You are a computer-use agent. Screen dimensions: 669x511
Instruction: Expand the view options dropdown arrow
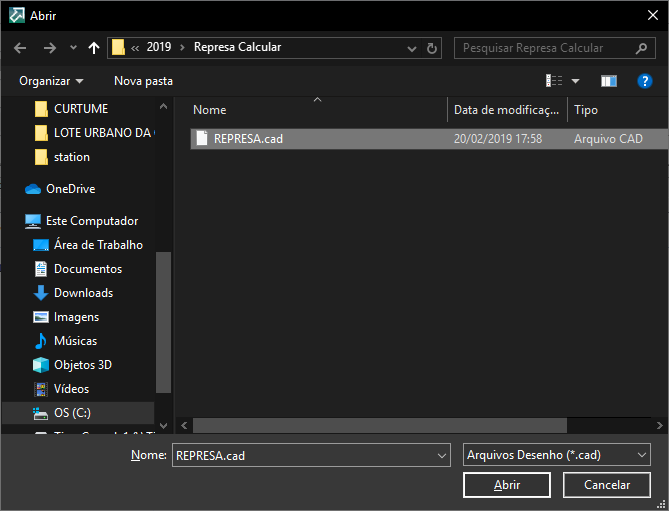click(575, 81)
